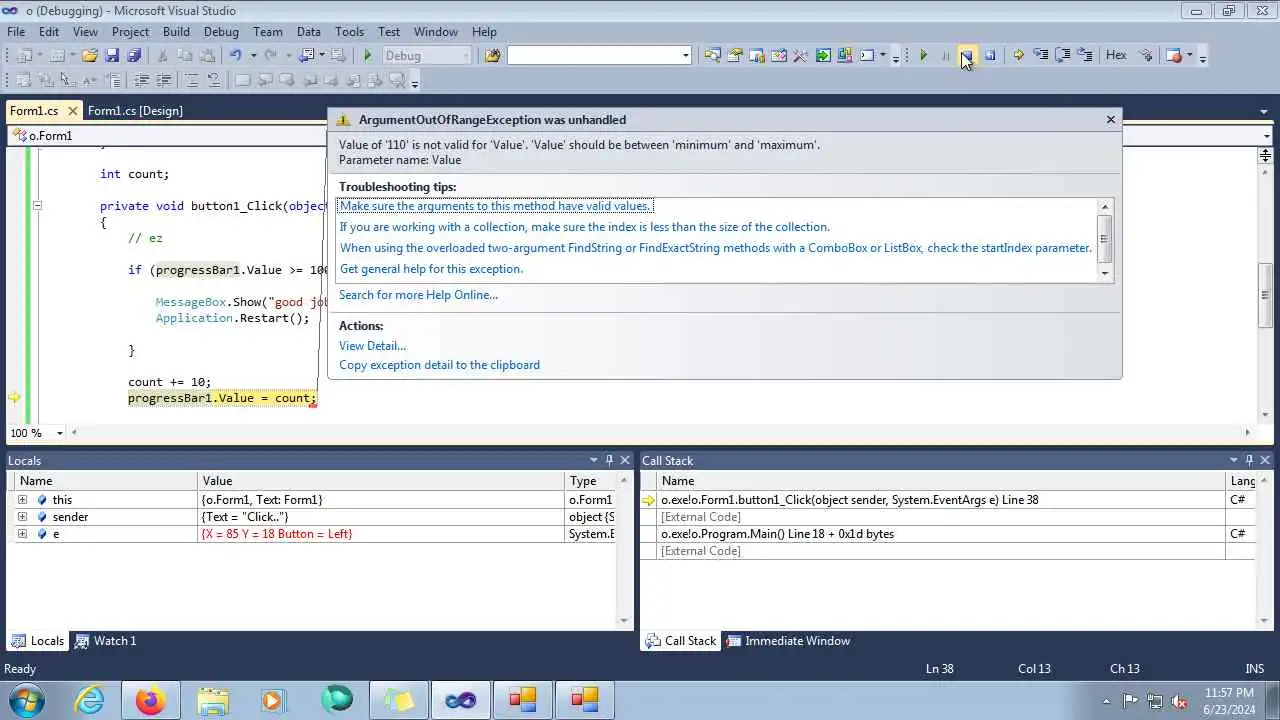Click the Save All toolbar icon
The width and height of the screenshot is (1280, 720).
point(134,55)
